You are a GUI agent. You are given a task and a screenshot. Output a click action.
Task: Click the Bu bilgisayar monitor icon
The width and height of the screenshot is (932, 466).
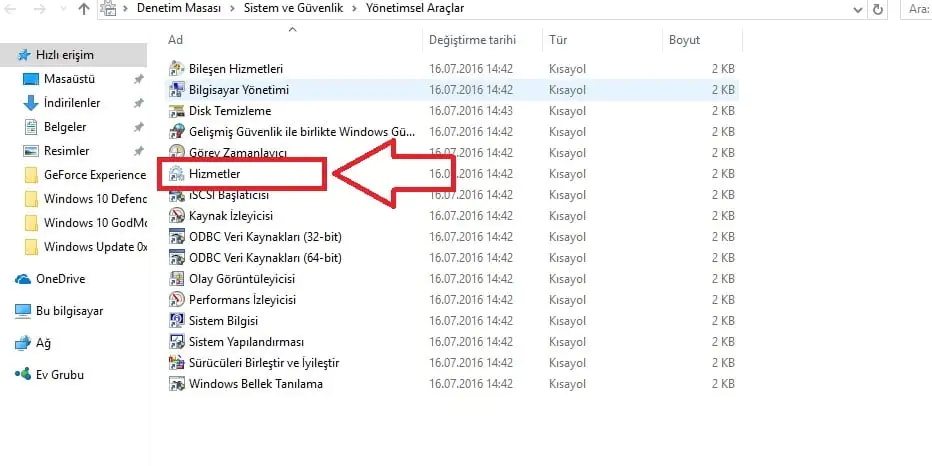pyautogui.click(x=23, y=311)
